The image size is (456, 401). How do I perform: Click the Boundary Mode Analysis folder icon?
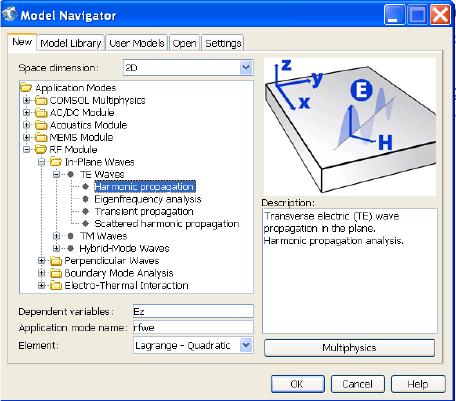click(x=56, y=273)
